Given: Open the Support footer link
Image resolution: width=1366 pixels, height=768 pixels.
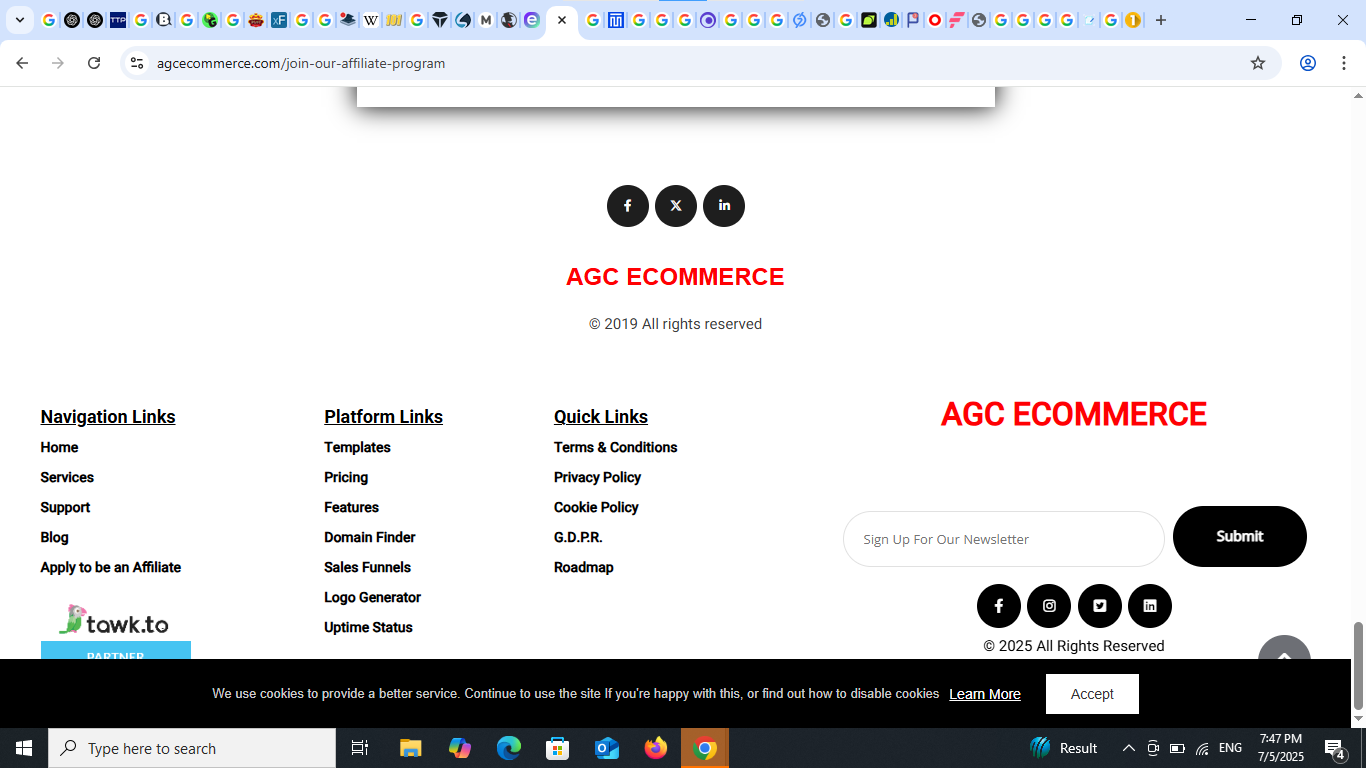Looking at the screenshot, I should click(x=65, y=507).
